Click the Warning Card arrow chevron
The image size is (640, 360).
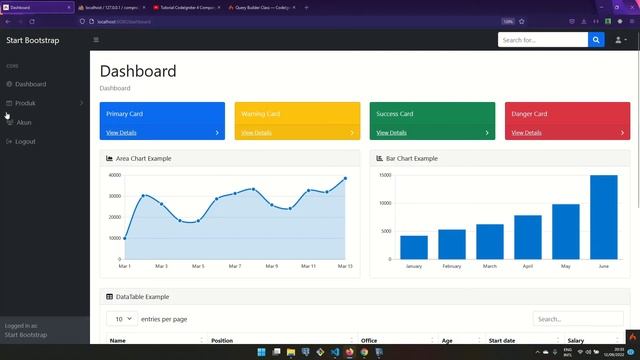point(352,133)
